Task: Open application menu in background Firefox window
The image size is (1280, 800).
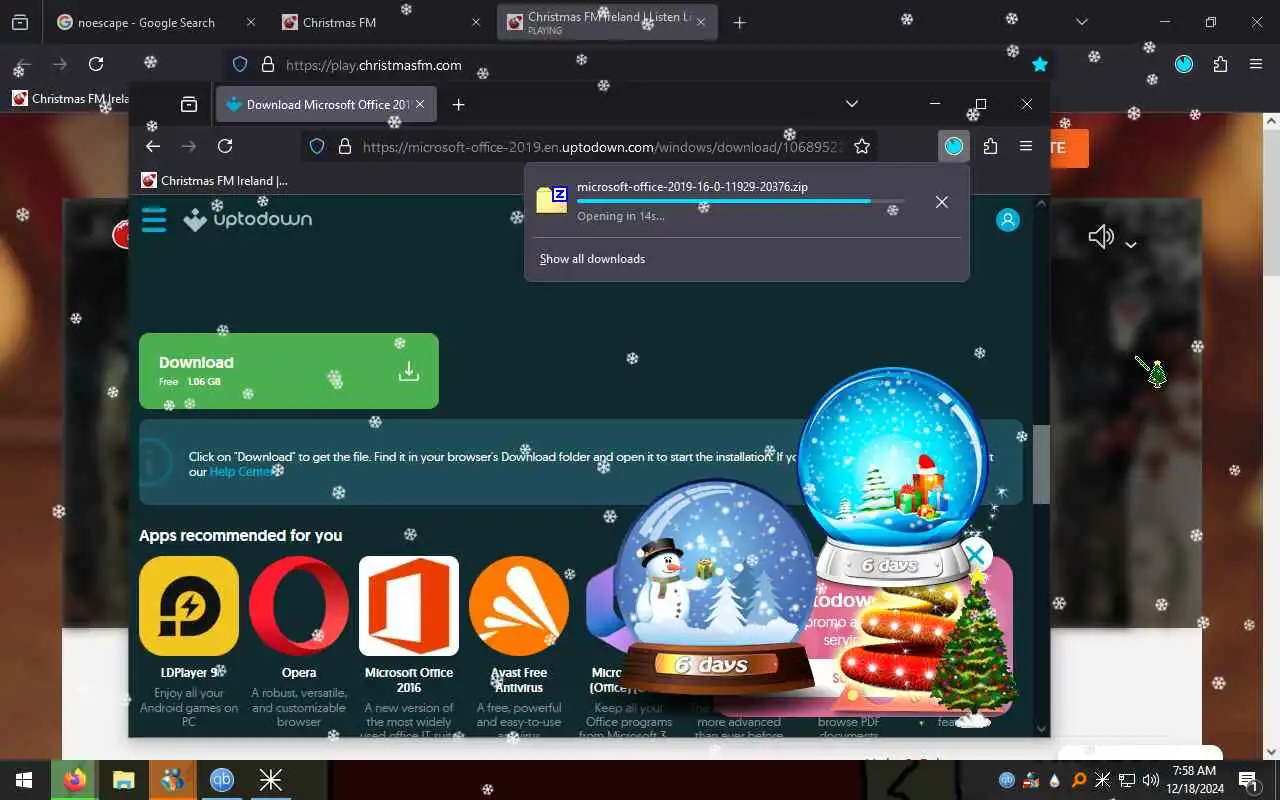Action: point(1256,64)
